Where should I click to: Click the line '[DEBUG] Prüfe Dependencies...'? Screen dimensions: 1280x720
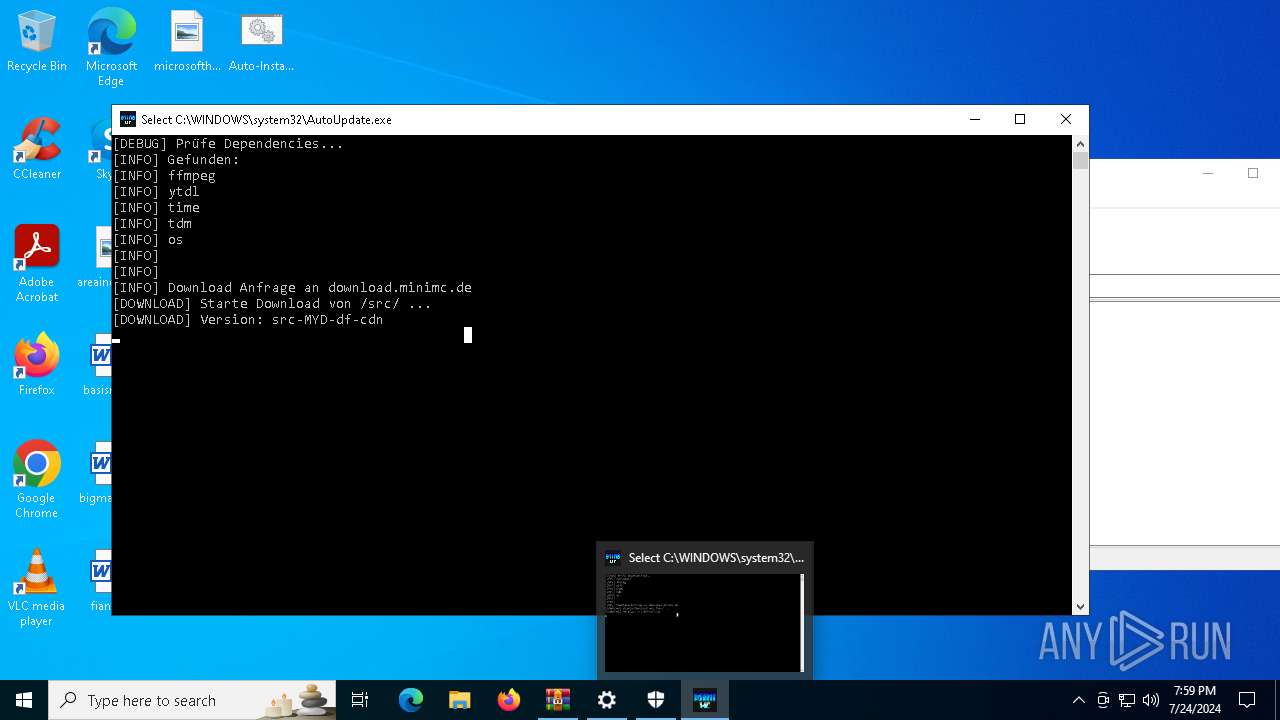(x=228, y=144)
